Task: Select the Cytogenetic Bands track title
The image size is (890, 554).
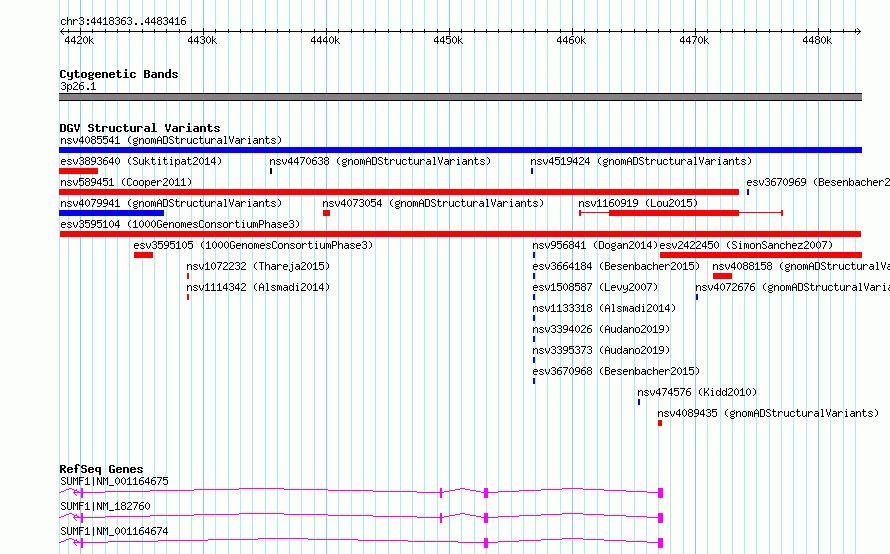Action: 119,74
